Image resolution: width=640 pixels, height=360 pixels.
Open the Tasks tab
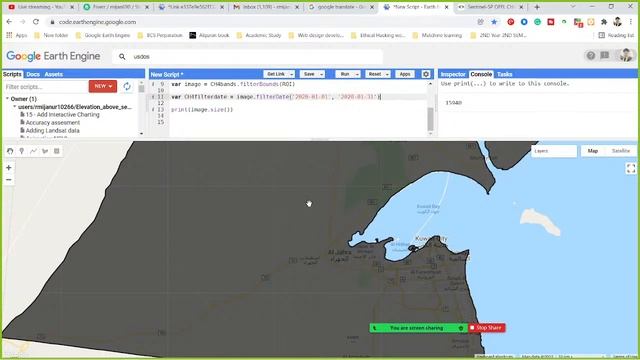504,74
